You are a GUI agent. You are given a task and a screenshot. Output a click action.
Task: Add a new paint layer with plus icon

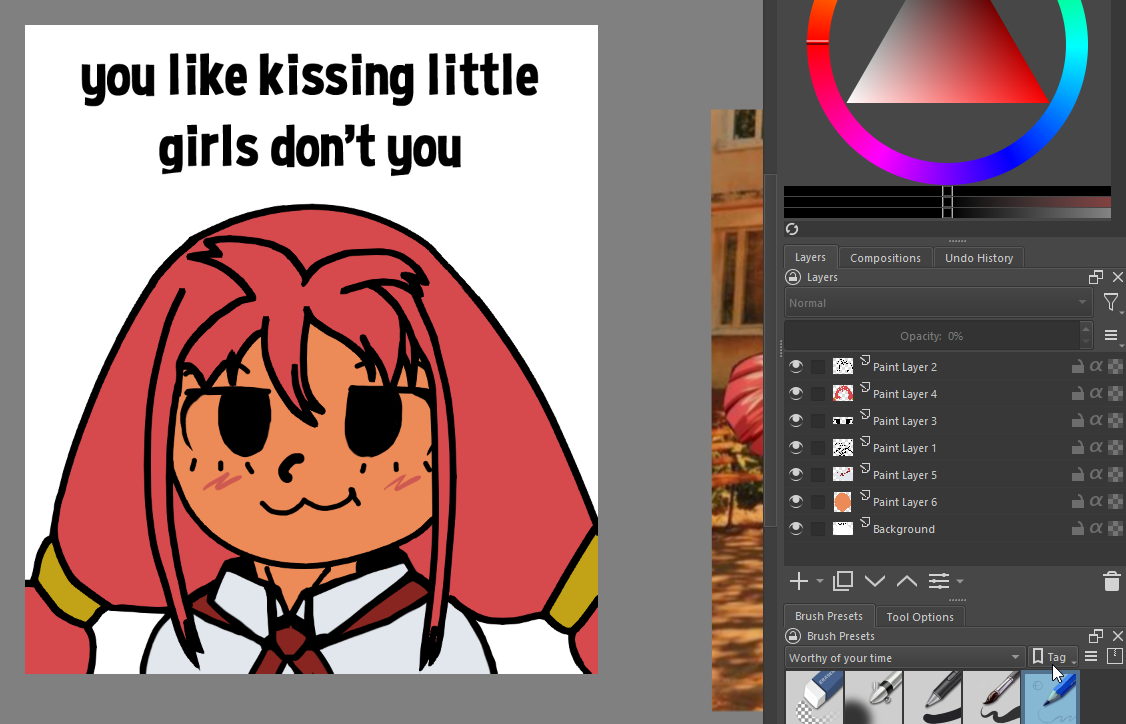pyautogui.click(x=799, y=581)
